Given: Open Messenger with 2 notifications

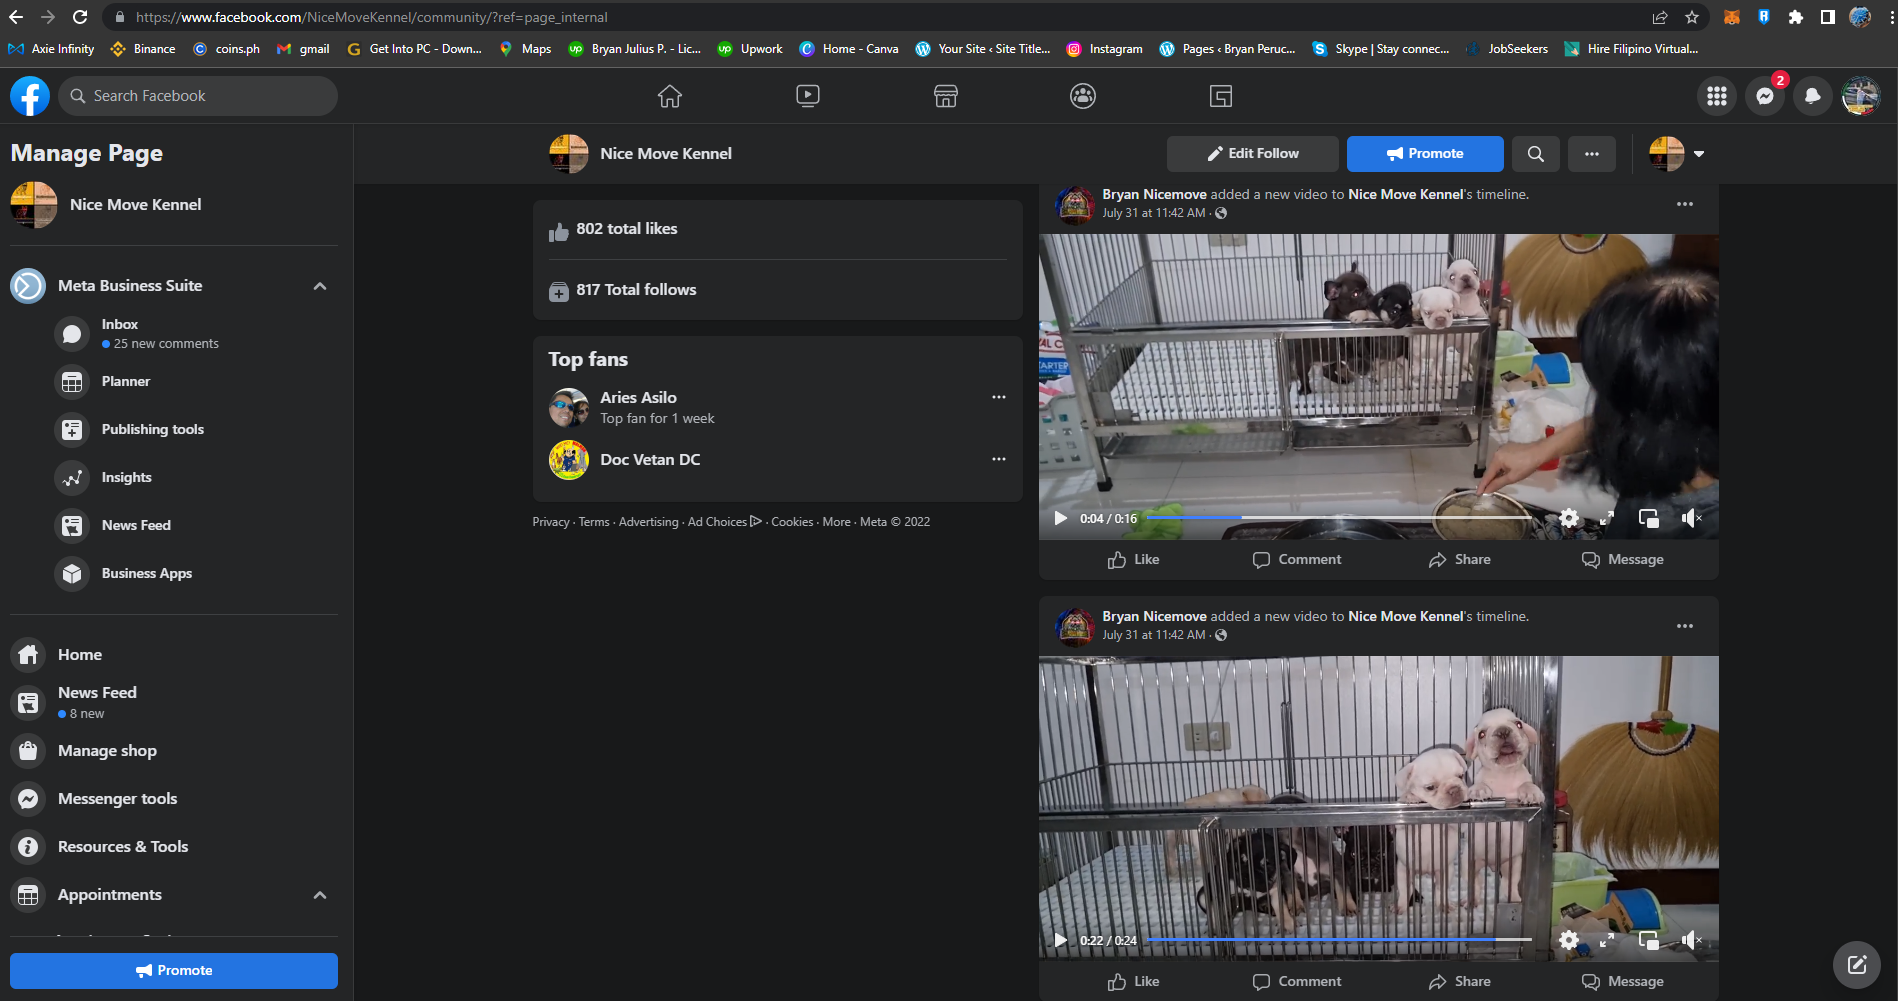Looking at the screenshot, I should 1765,96.
